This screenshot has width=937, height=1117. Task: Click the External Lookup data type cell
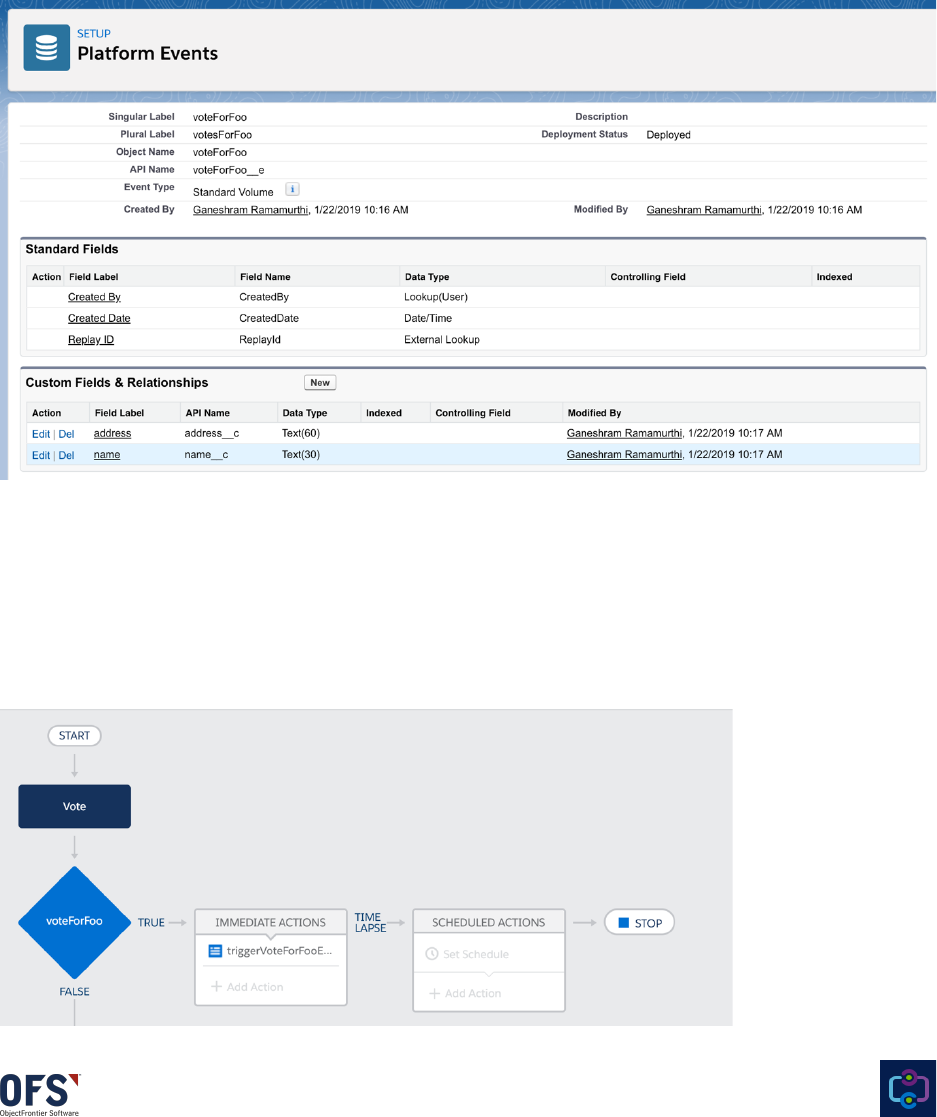pos(442,340)
